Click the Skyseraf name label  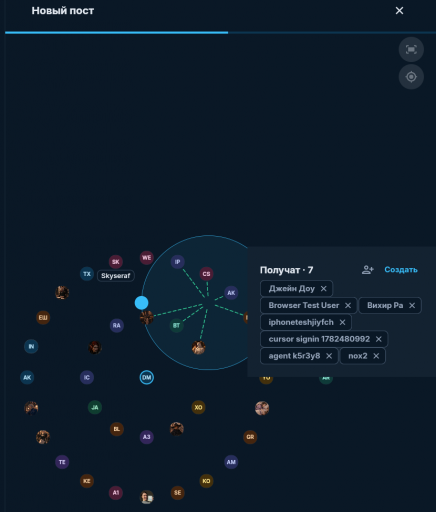(x=116, y=276)
